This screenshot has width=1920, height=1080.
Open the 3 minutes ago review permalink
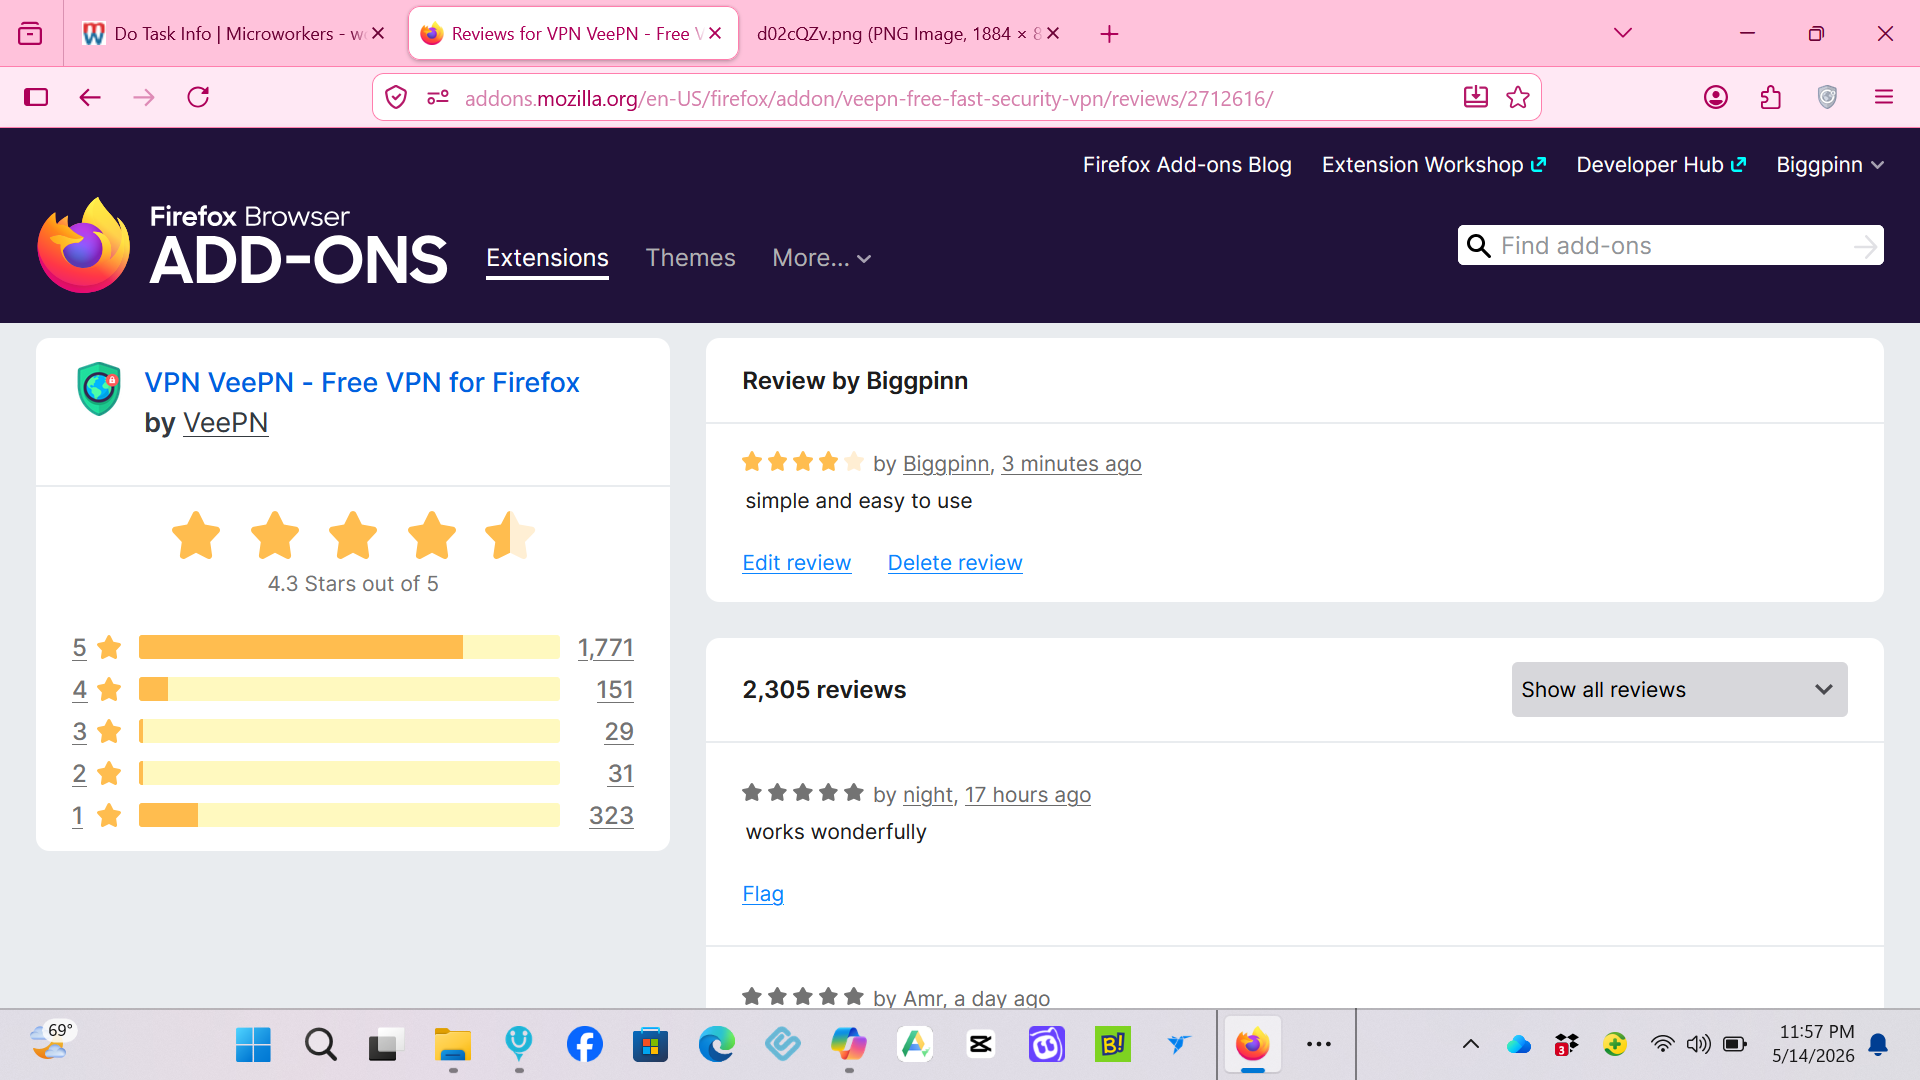coord(1071,464)
